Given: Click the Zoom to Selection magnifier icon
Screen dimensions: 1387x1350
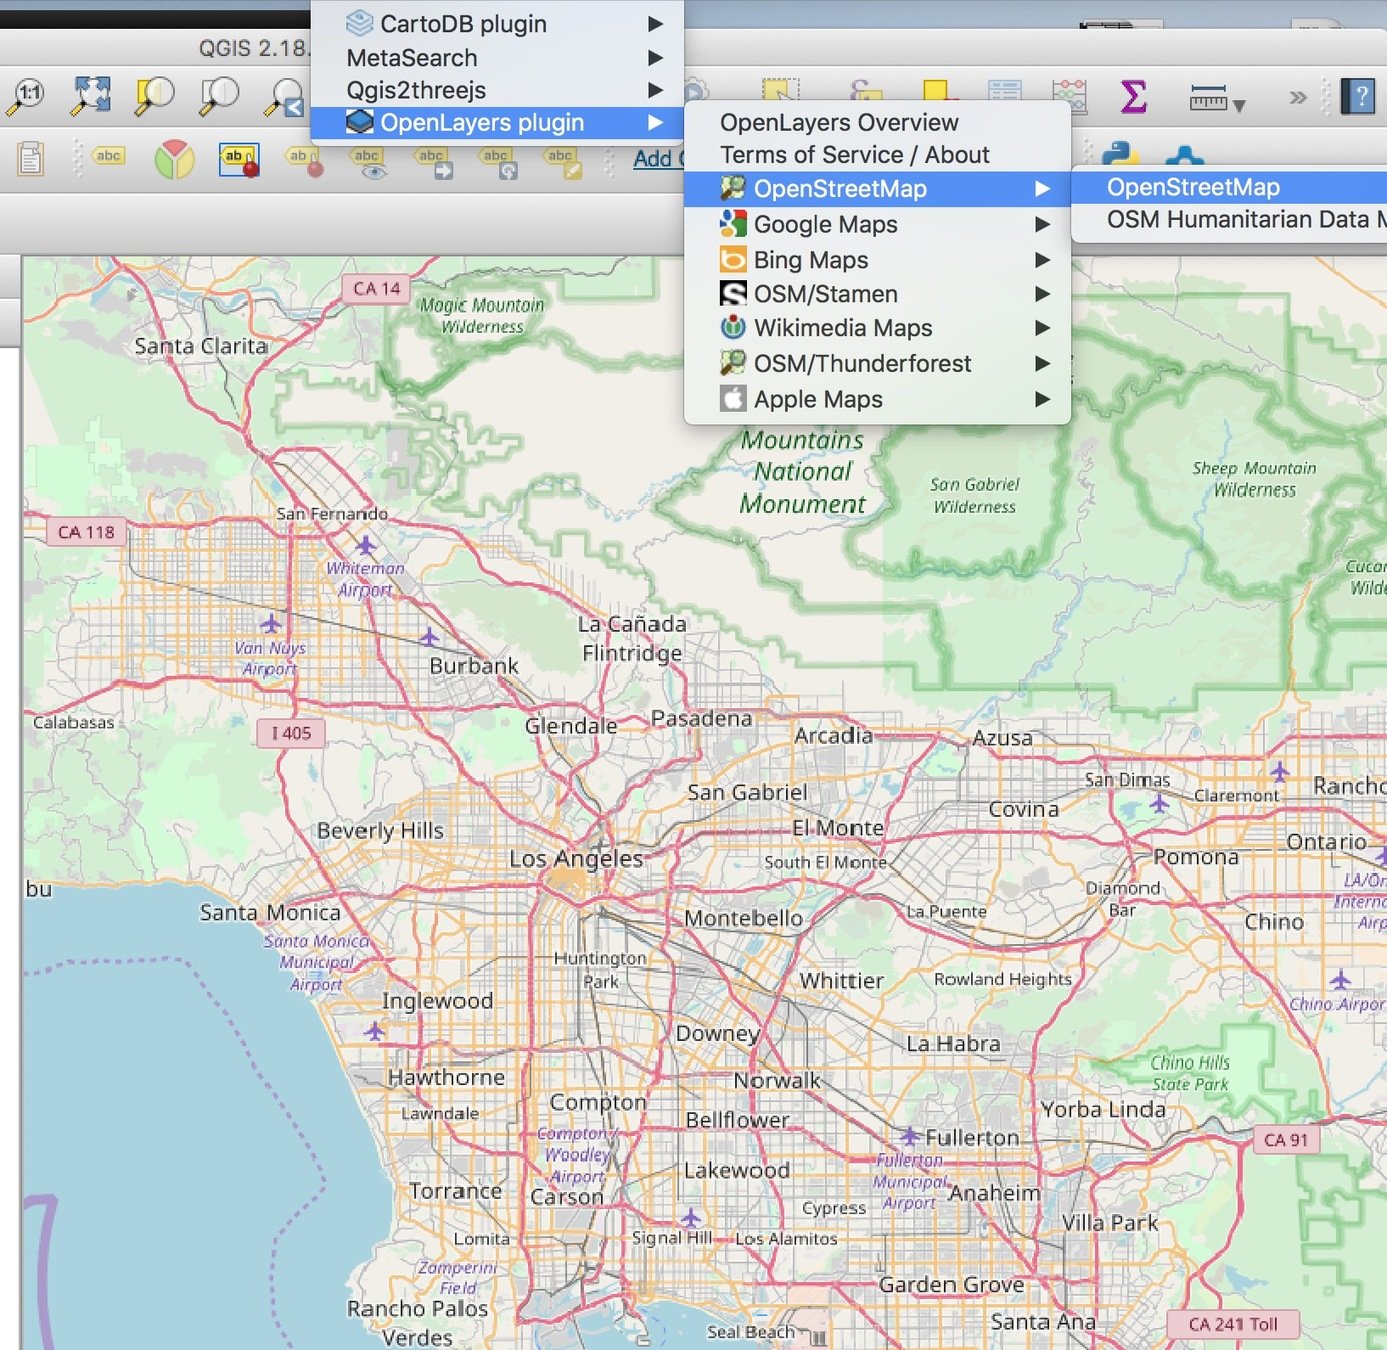Looking at the screenshot, I should pyautogui.click(x=154, y=96).
